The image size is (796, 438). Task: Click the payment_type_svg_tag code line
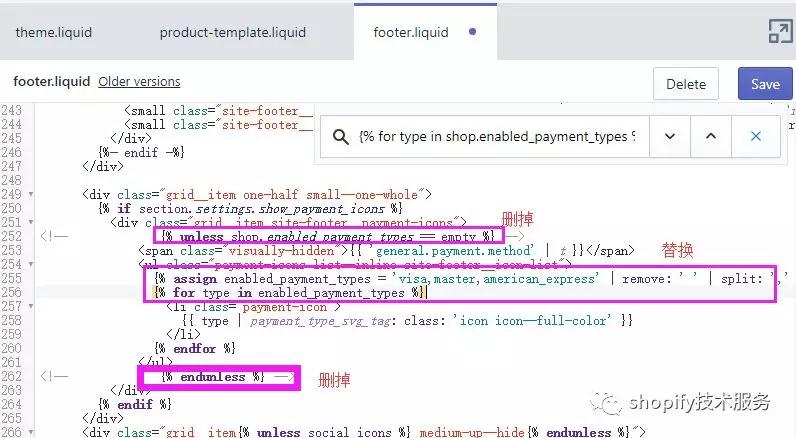click(x=407, y=321)
